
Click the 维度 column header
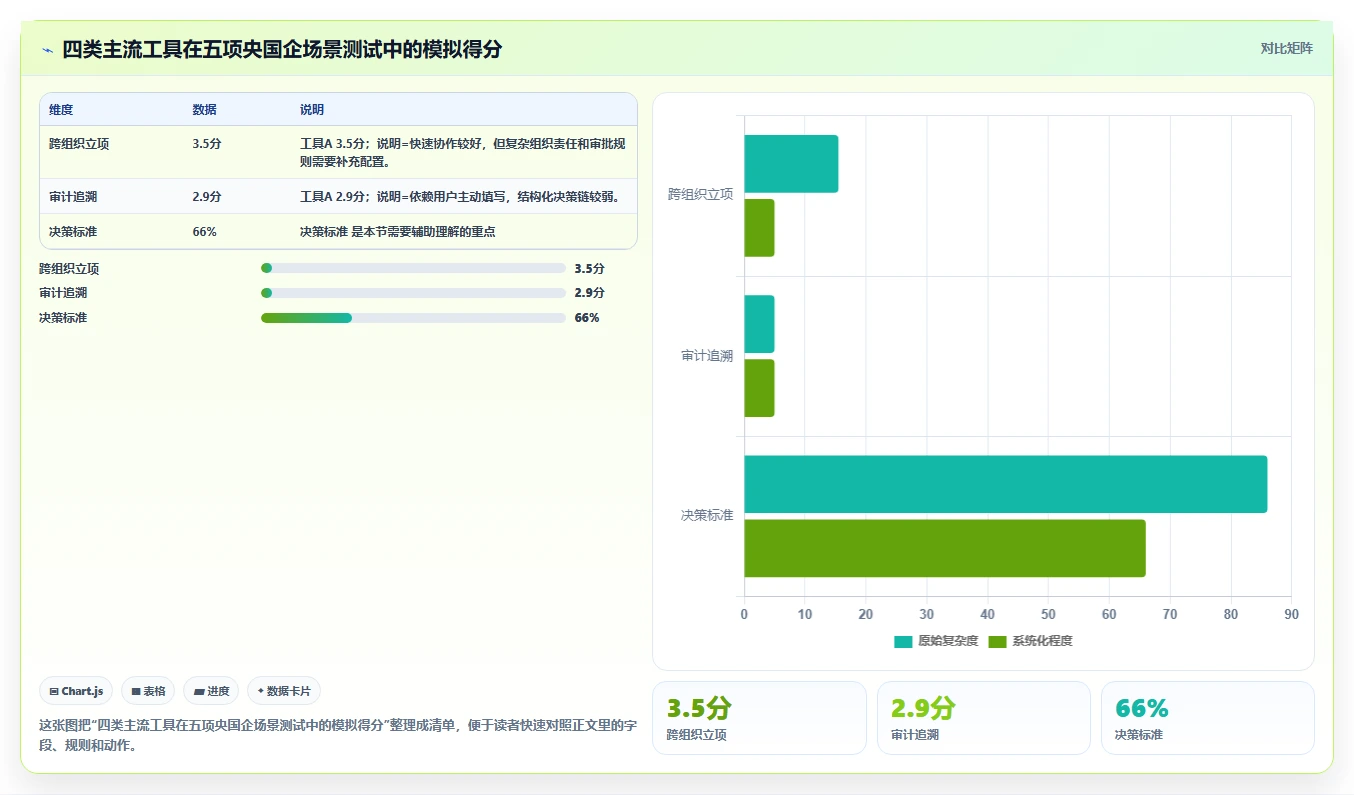(x=61, y=110)
